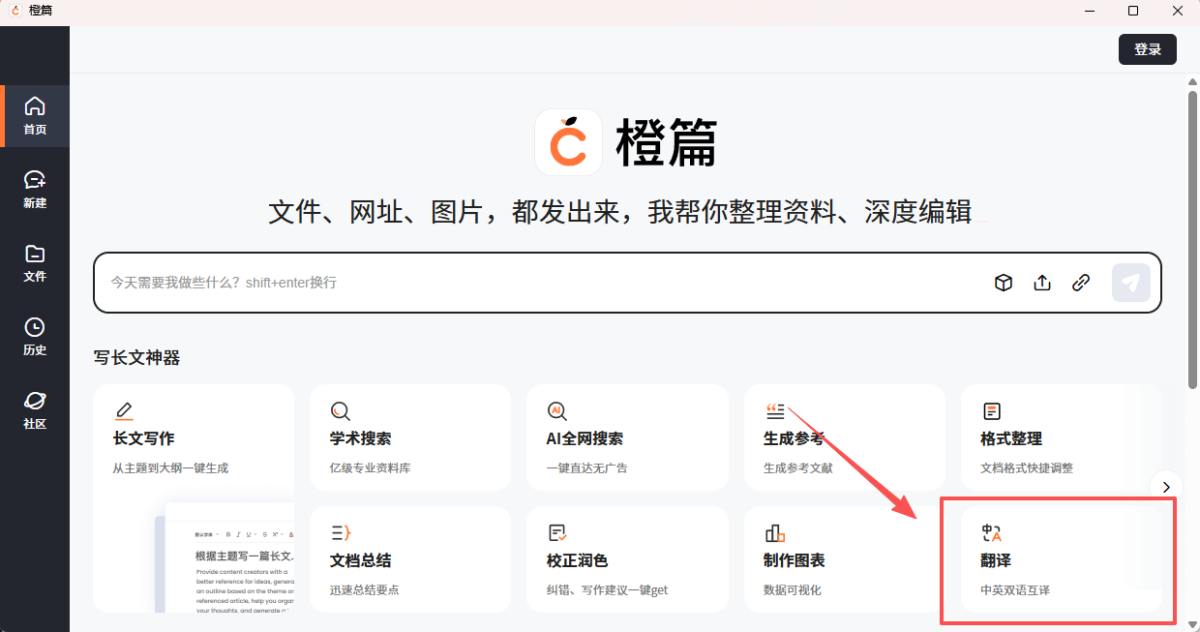Click the 3D cube icon in the input bar

click(1003, 283)
